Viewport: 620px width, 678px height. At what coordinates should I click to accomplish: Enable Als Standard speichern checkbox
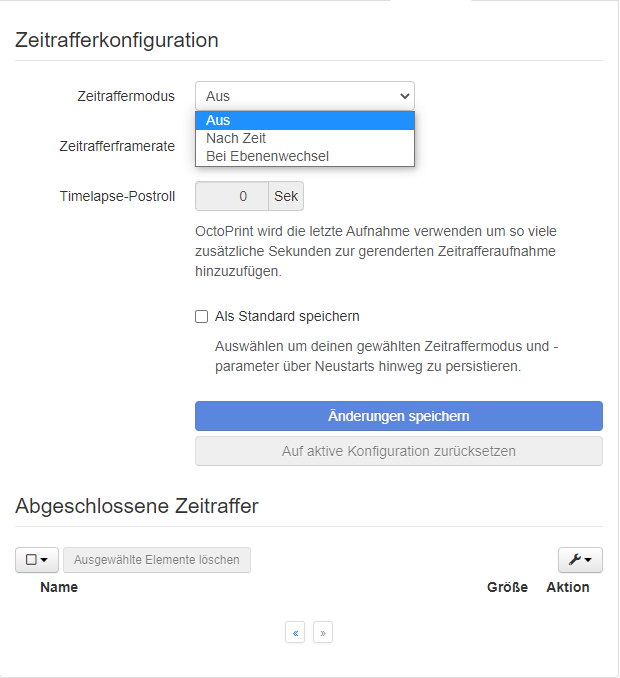(201, 317)
